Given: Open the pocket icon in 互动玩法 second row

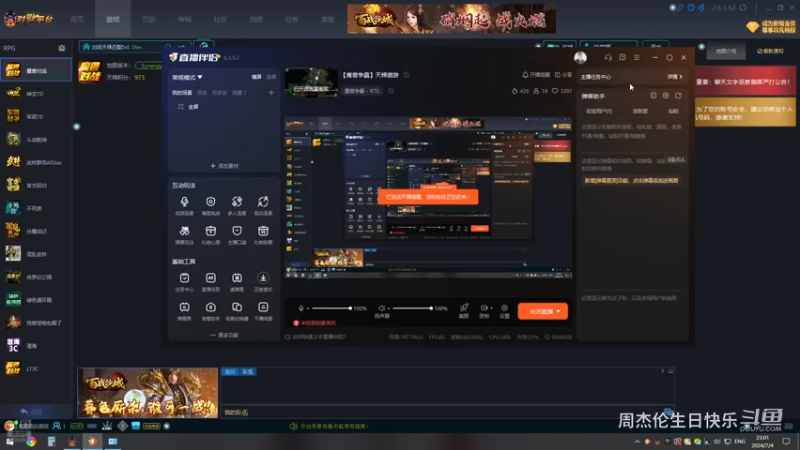Looking at the screenshot, I should 237,231.
